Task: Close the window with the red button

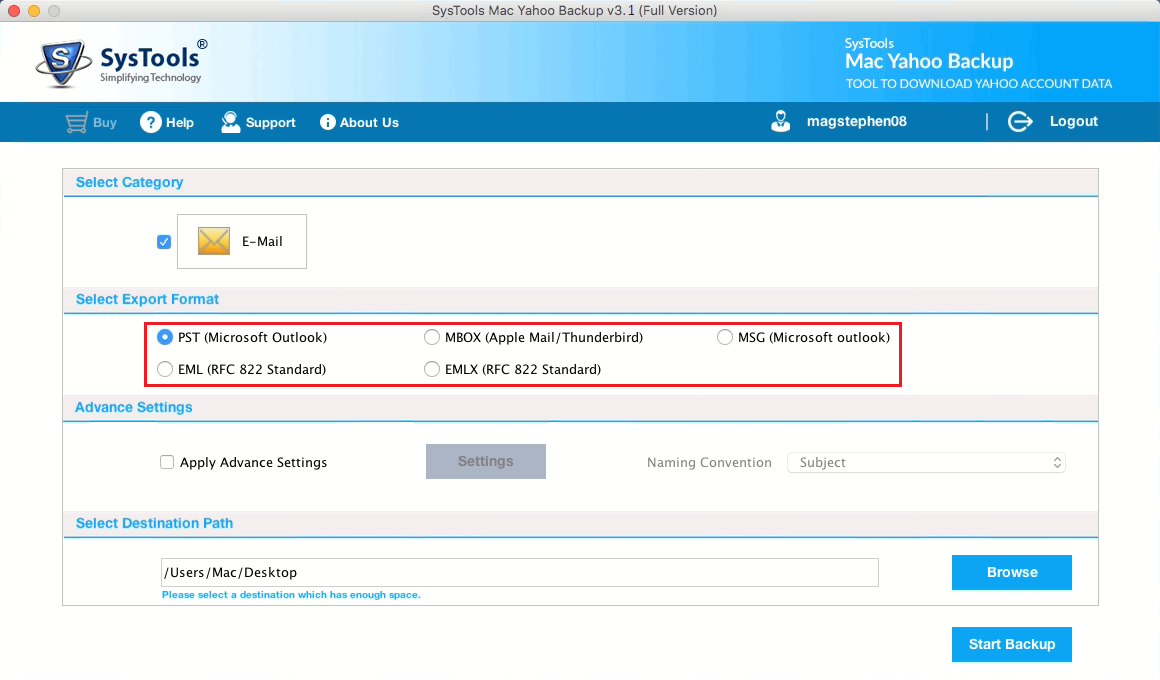Action: 13,10
